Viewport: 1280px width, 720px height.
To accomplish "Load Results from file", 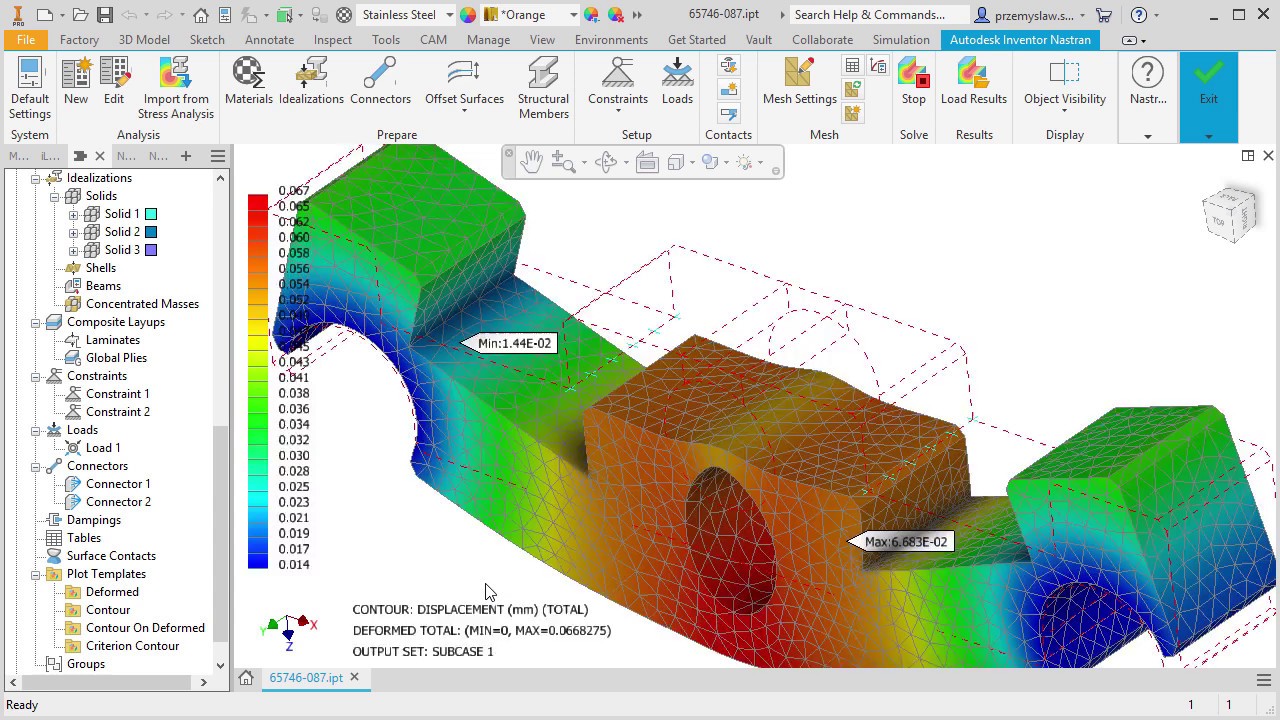I will pos(973,82).
